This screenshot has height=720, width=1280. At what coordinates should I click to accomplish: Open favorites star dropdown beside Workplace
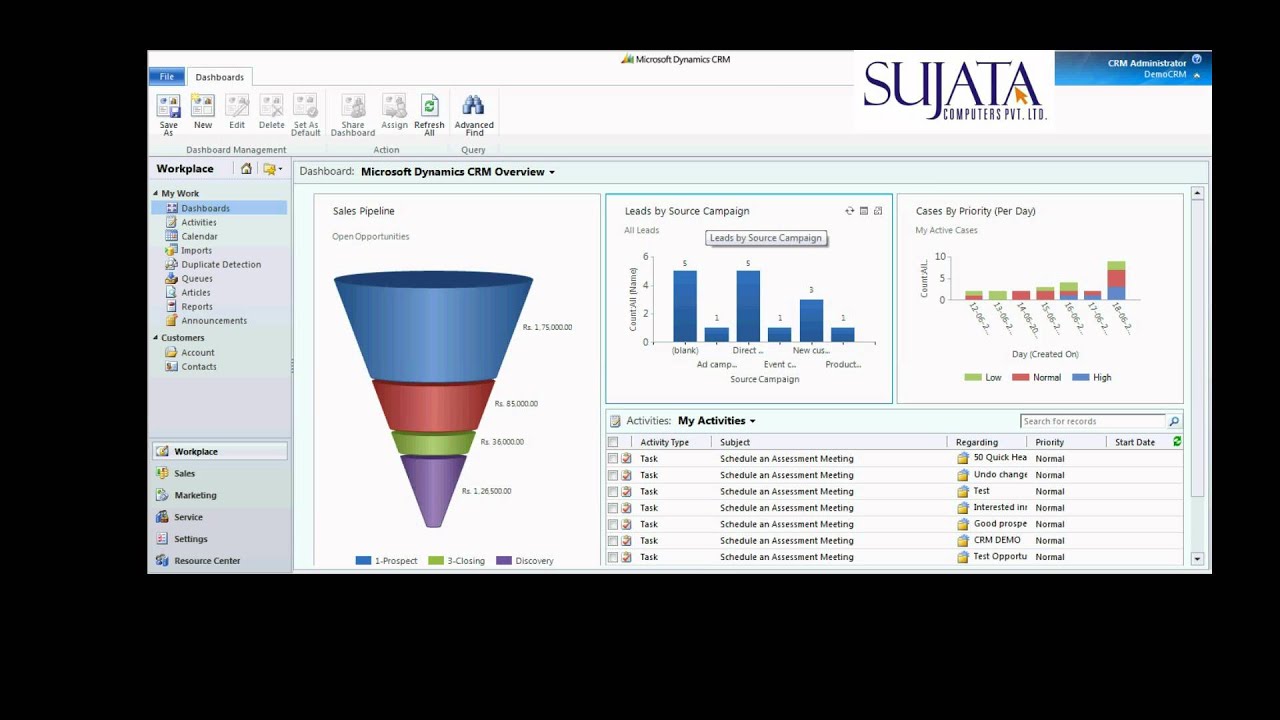tap(272, 169)
